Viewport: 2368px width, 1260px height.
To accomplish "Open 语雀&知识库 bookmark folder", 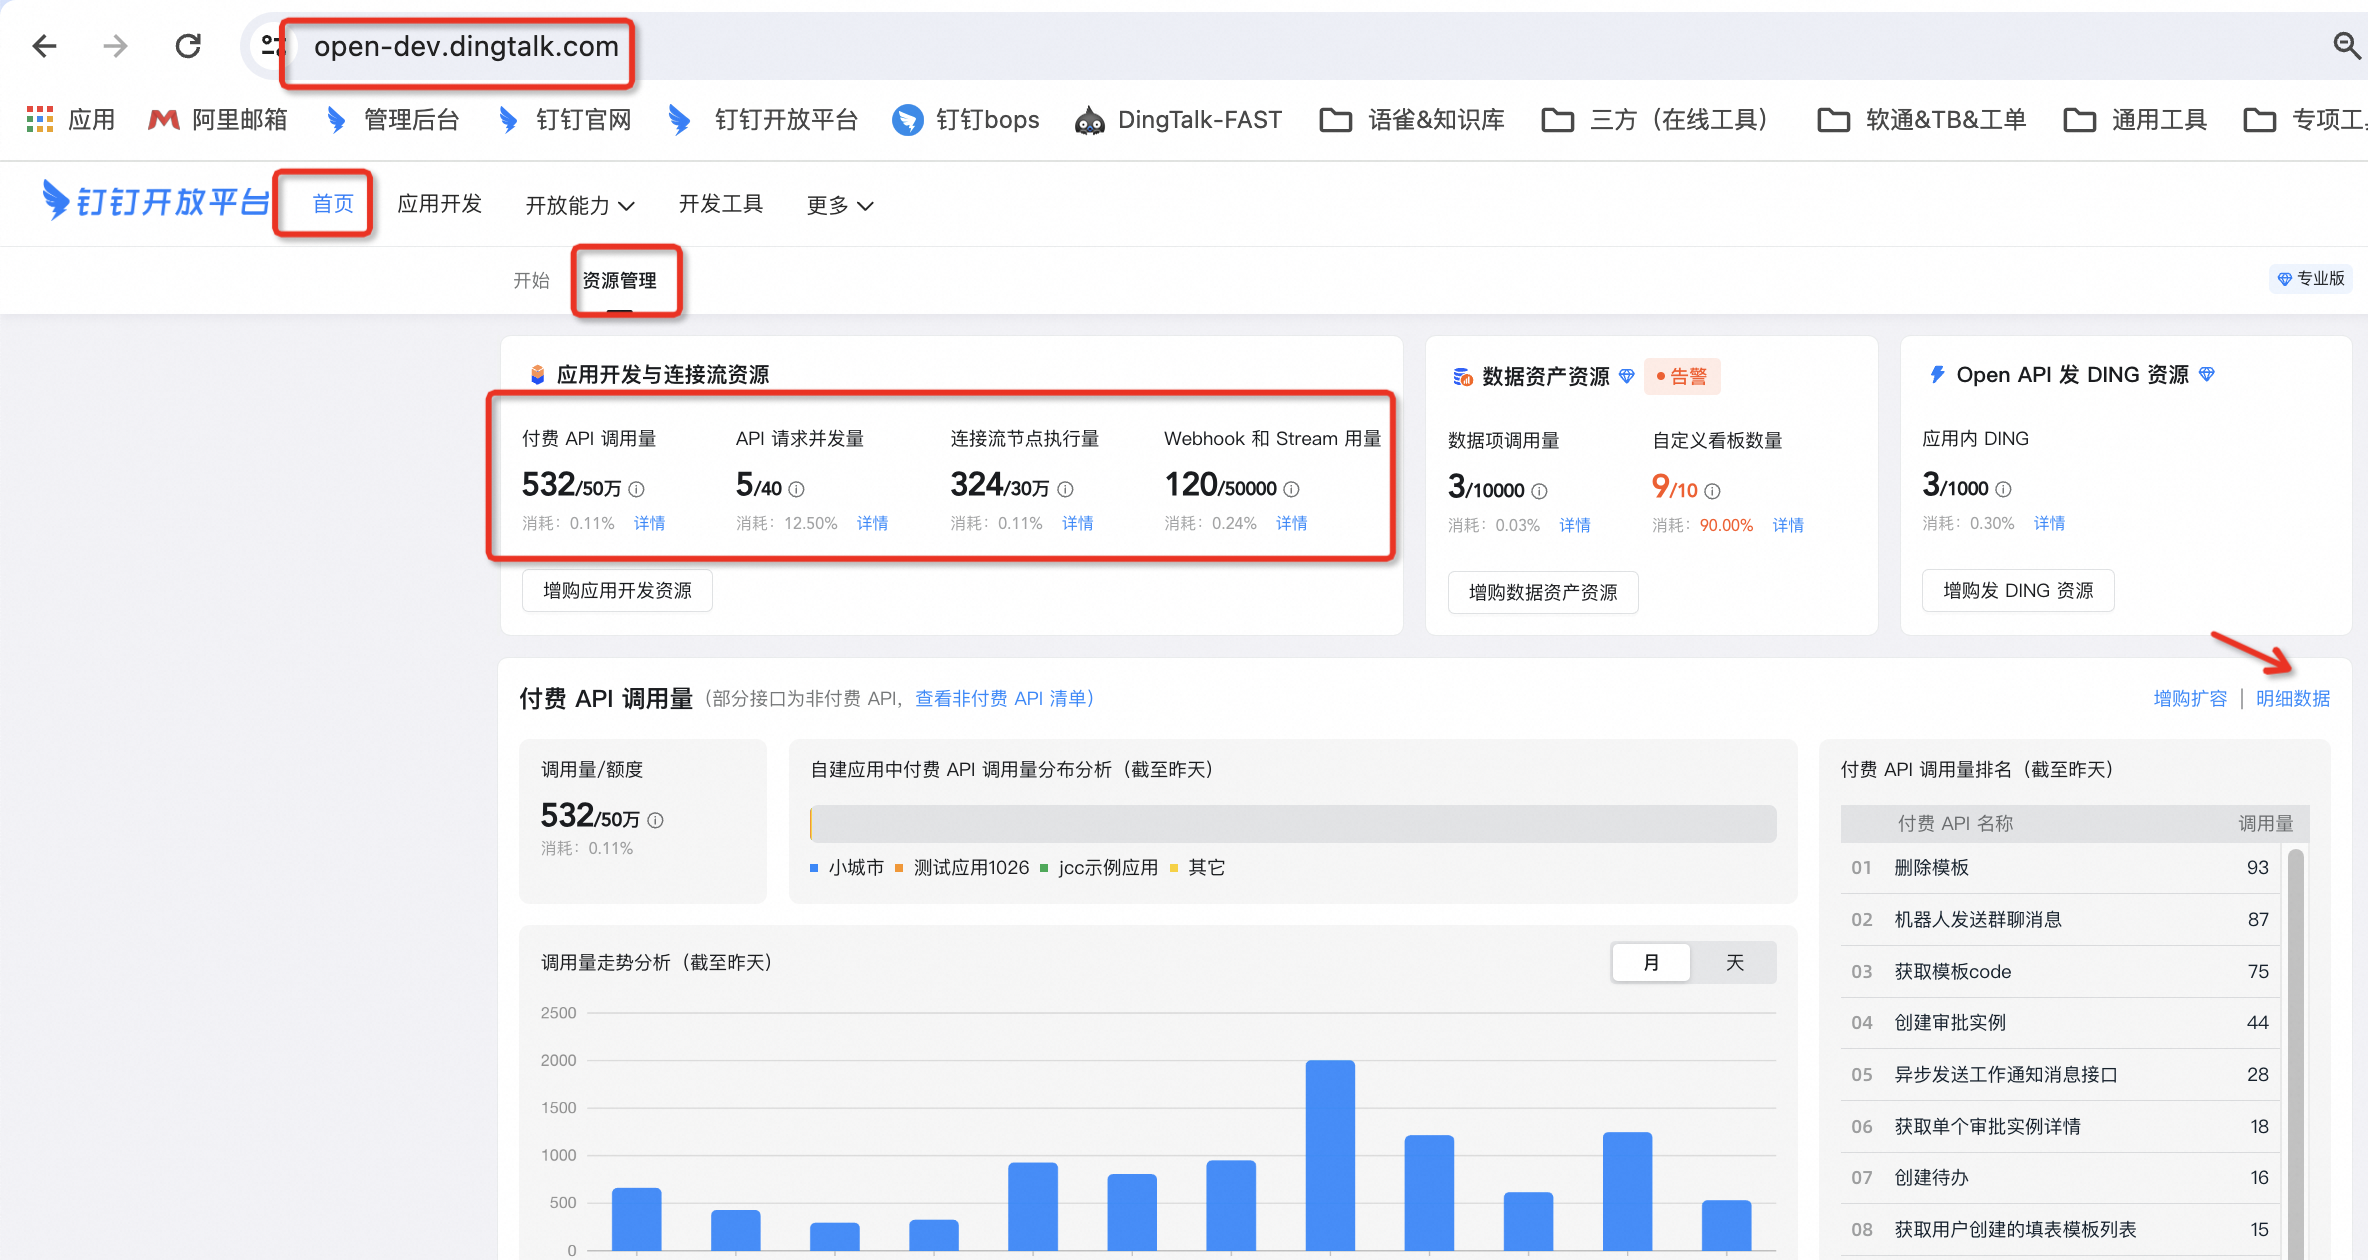I will click(1412, 120).
